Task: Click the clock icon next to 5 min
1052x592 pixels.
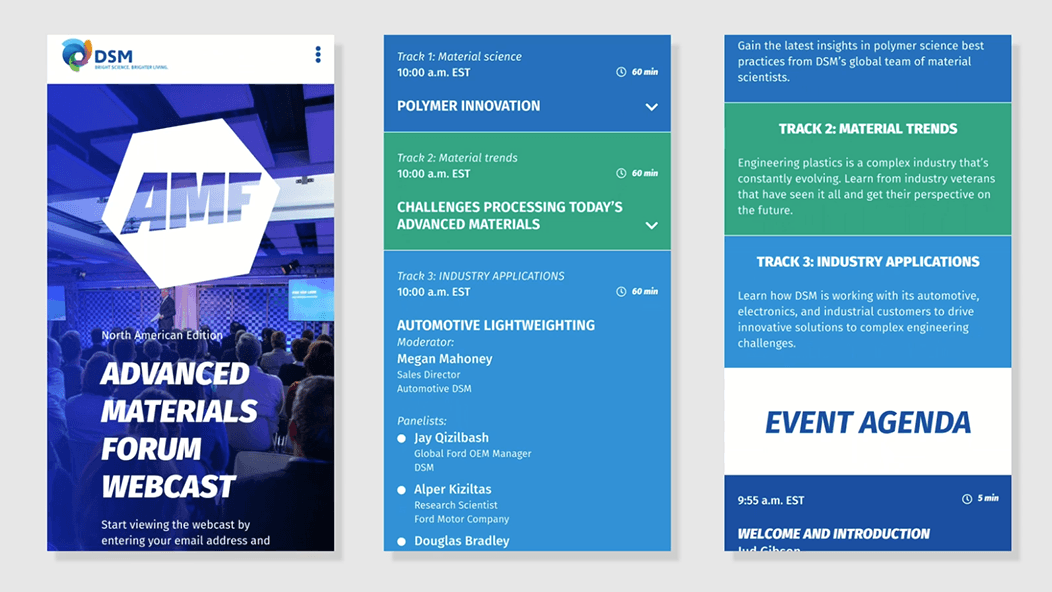Action: click(x=967, y=499)
